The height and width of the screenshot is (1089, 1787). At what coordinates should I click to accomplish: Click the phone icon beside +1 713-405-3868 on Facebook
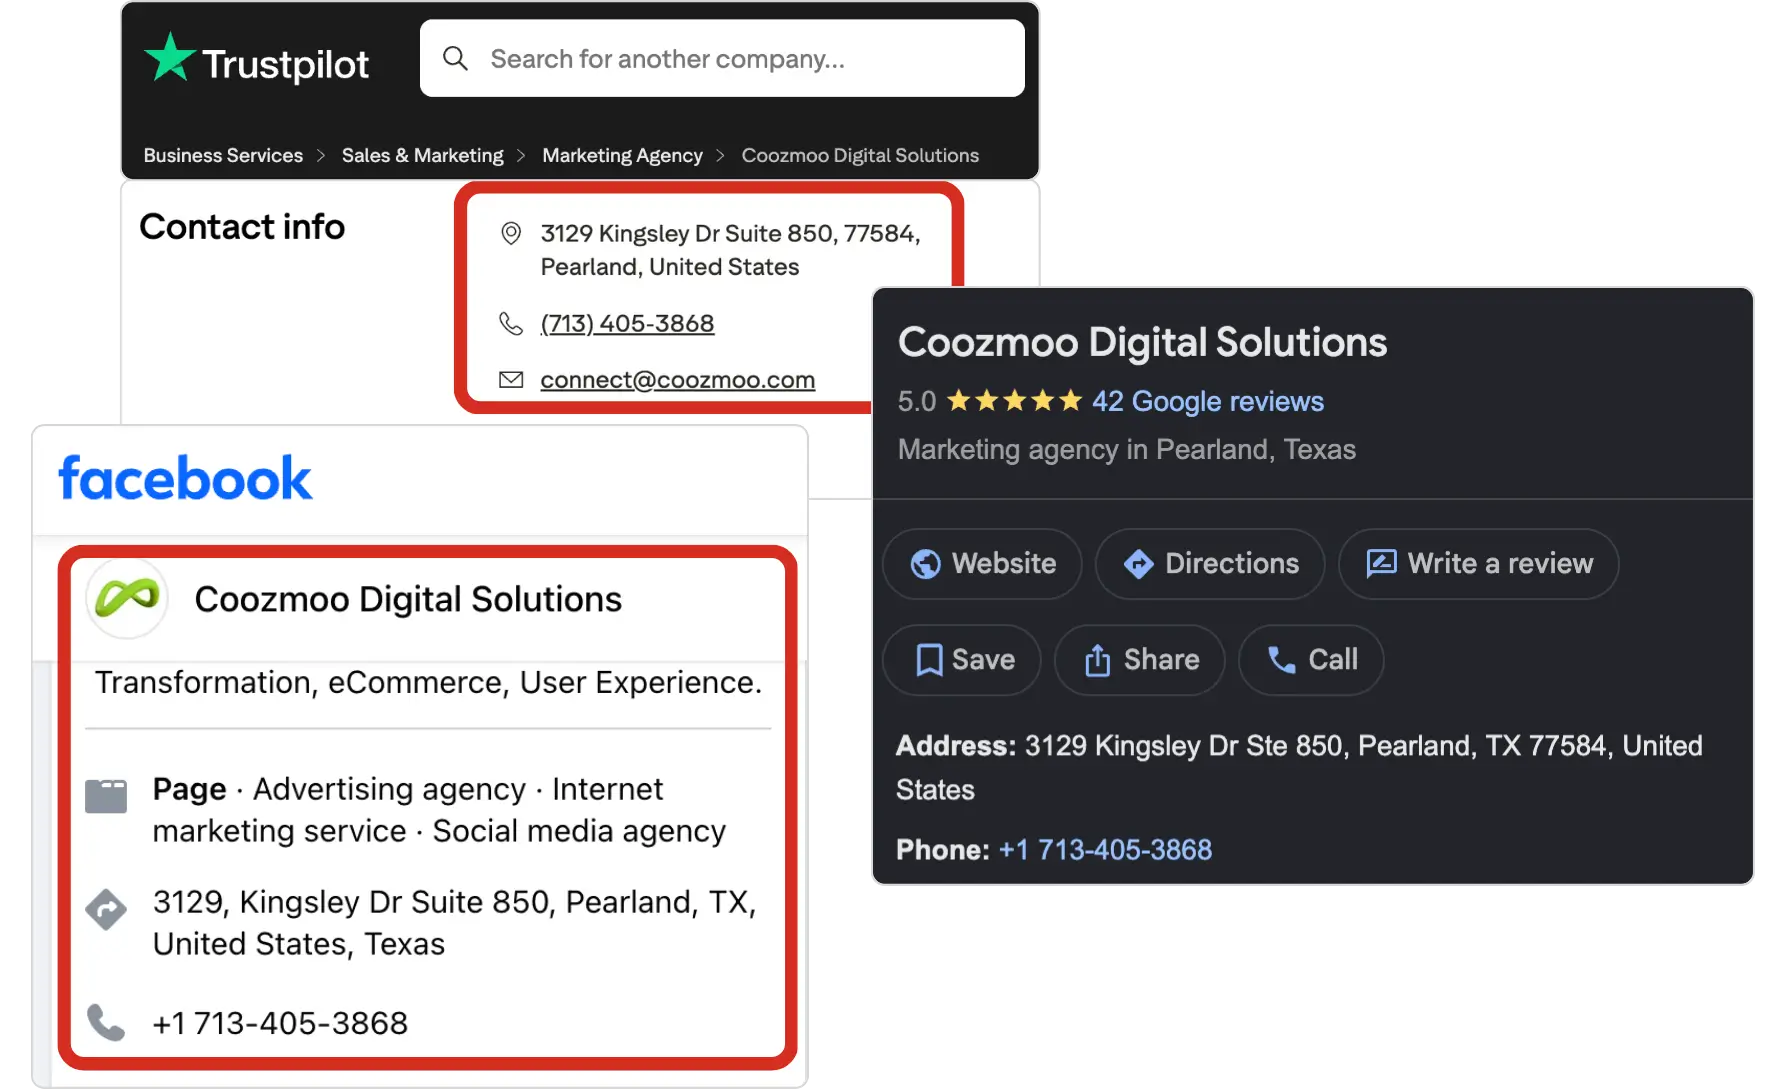(106, 1022)
